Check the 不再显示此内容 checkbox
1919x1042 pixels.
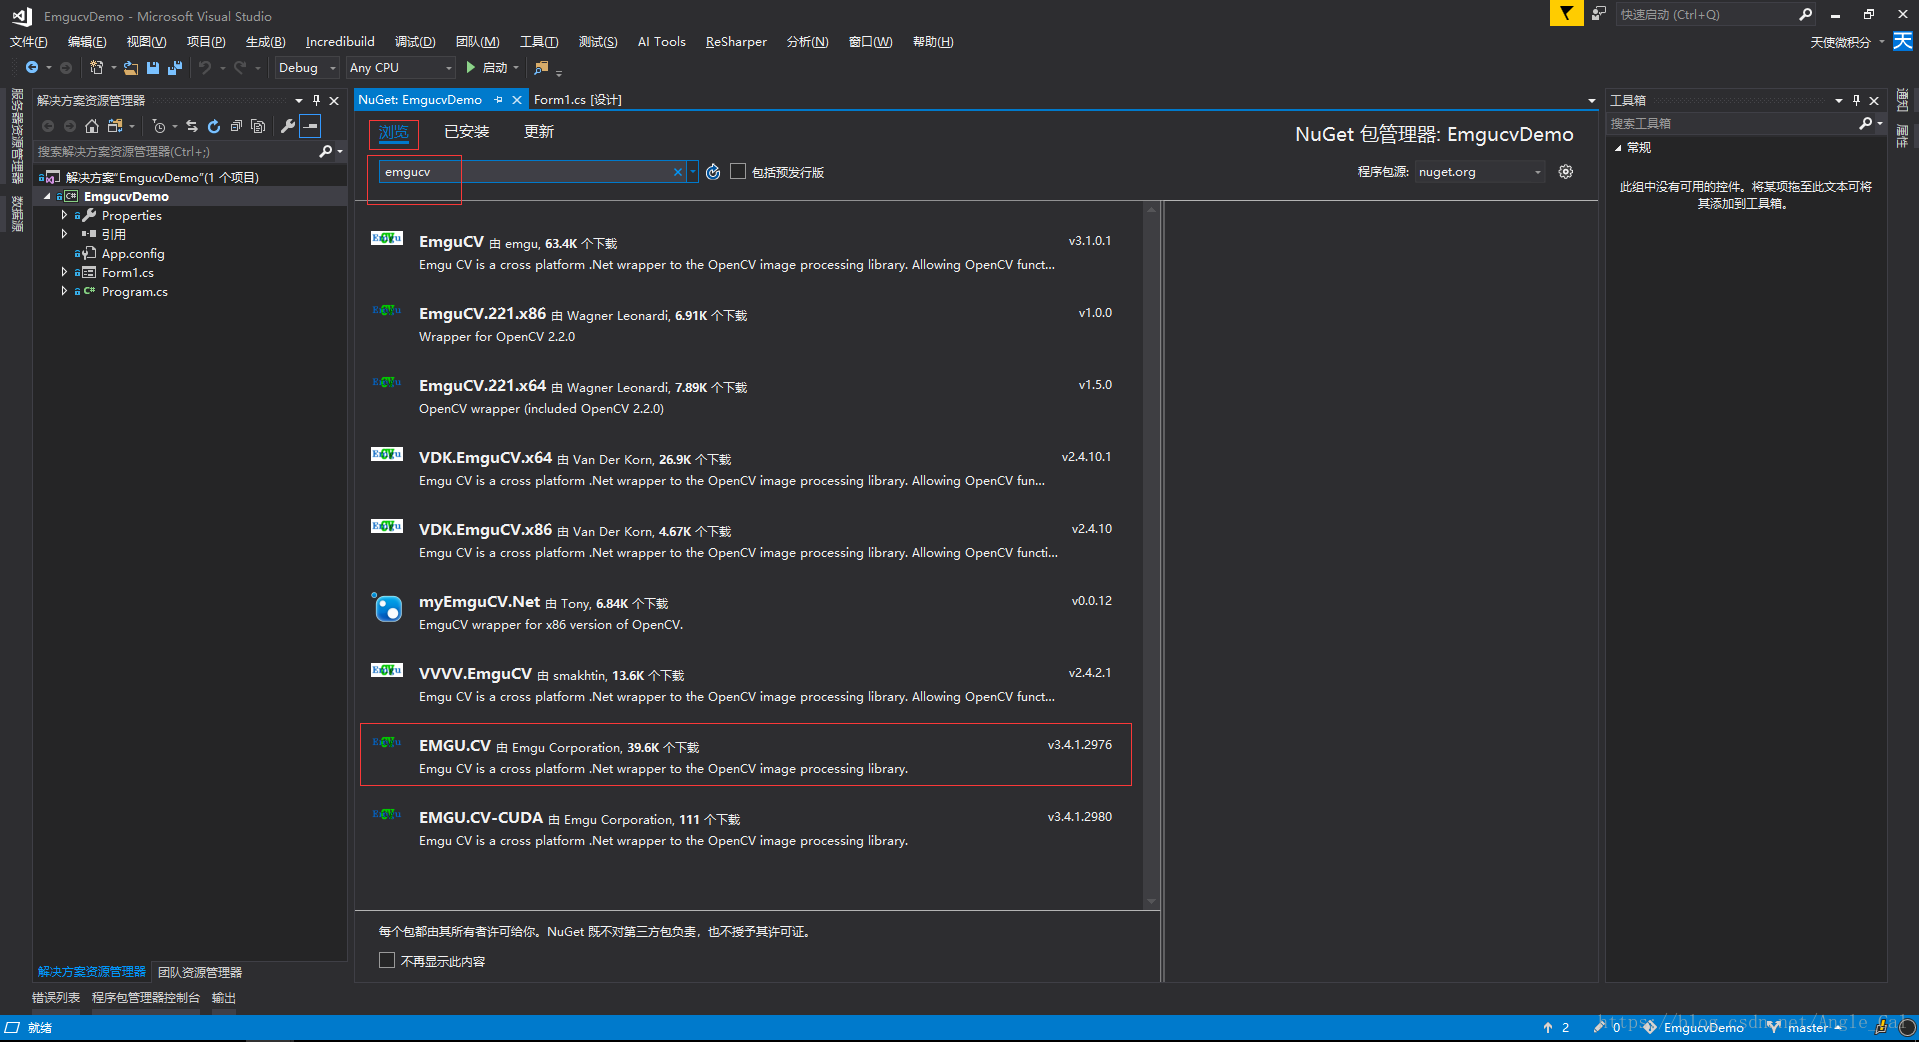tap(387, 960)
